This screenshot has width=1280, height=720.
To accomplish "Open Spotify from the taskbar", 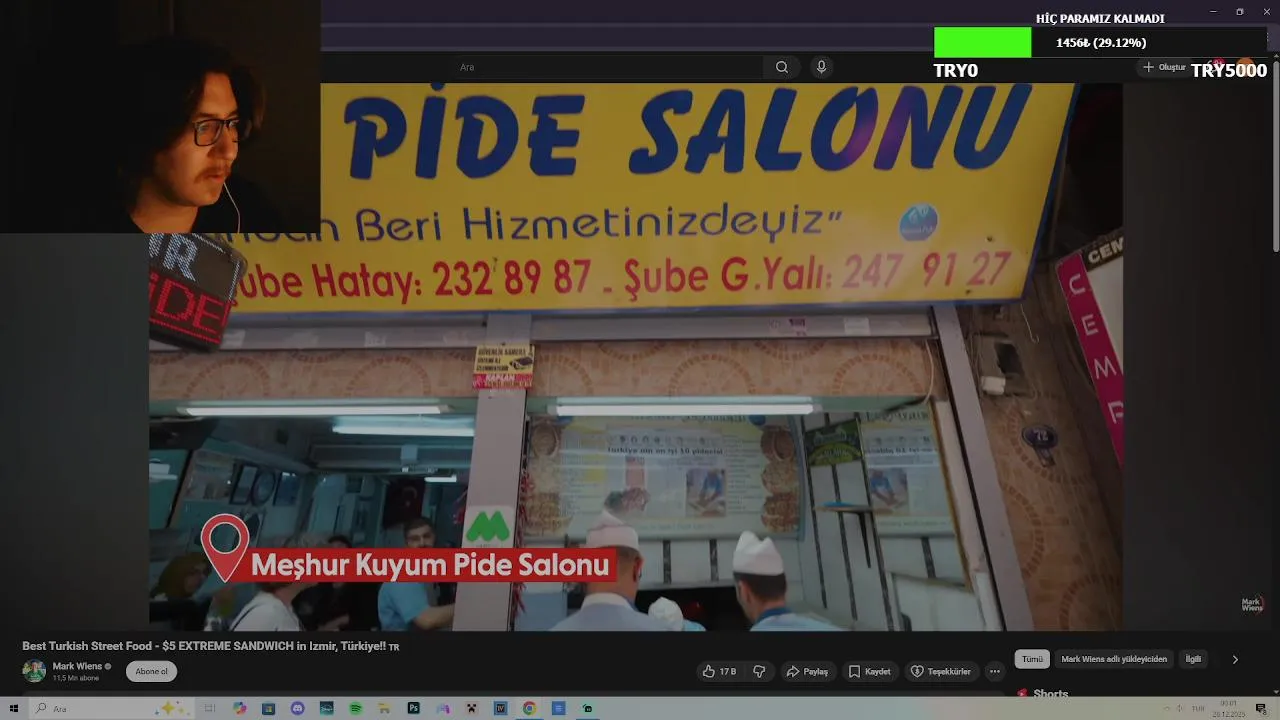I will pyautogui.click(x=355, y=708).
